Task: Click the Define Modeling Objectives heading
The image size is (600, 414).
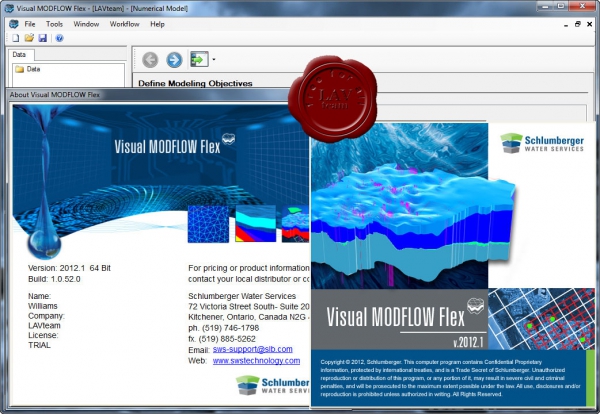Action: point(195,83)
